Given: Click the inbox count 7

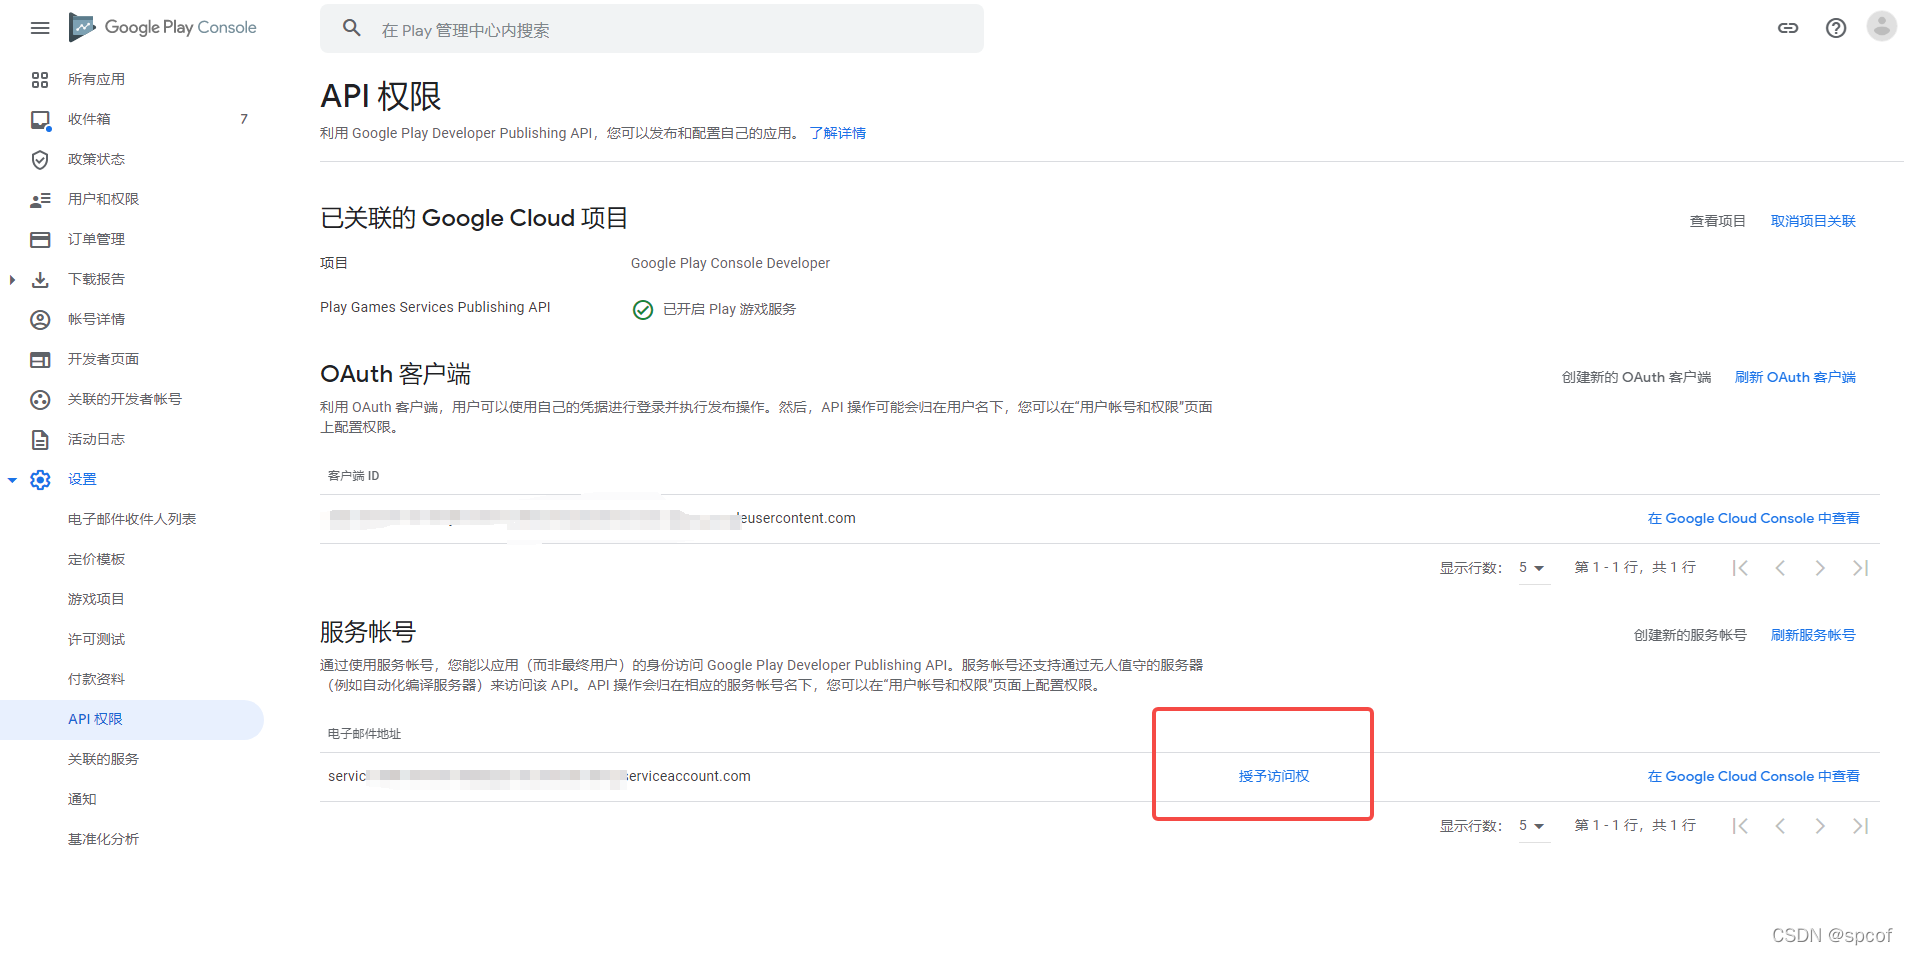Looking at the screenshot, I should click(244, 119).
